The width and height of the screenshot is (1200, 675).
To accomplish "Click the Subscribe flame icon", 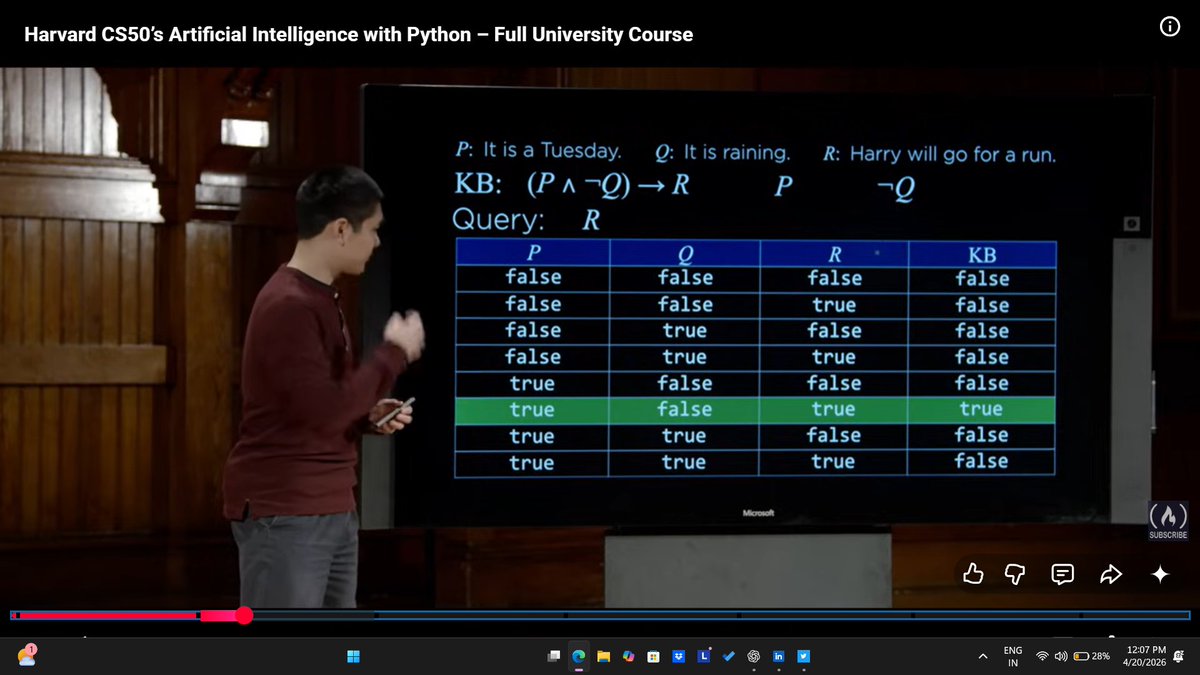I will [1167, 515].
